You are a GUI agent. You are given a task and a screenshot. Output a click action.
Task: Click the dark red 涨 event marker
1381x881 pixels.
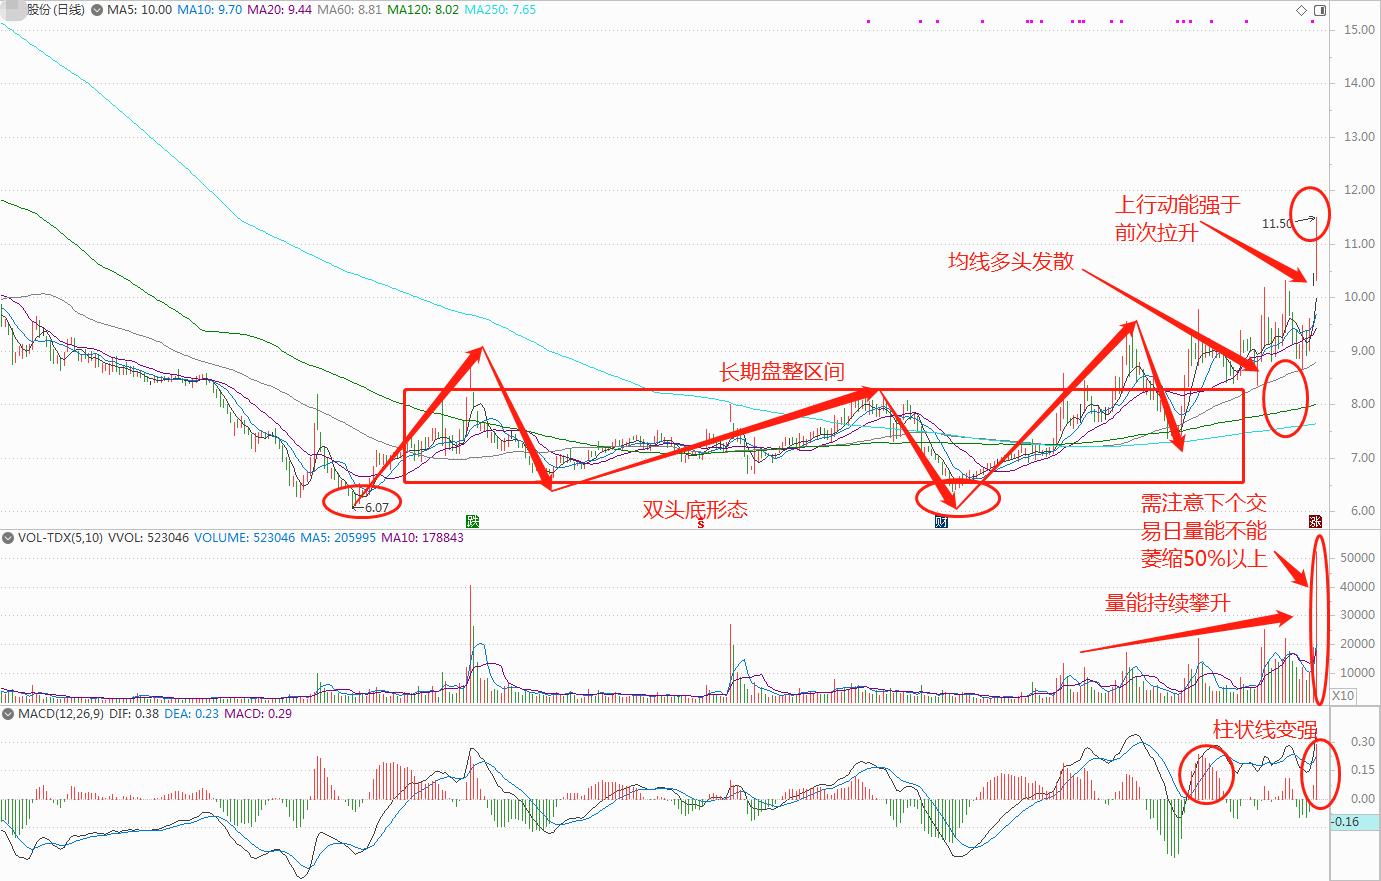(x=1316, y=521)
